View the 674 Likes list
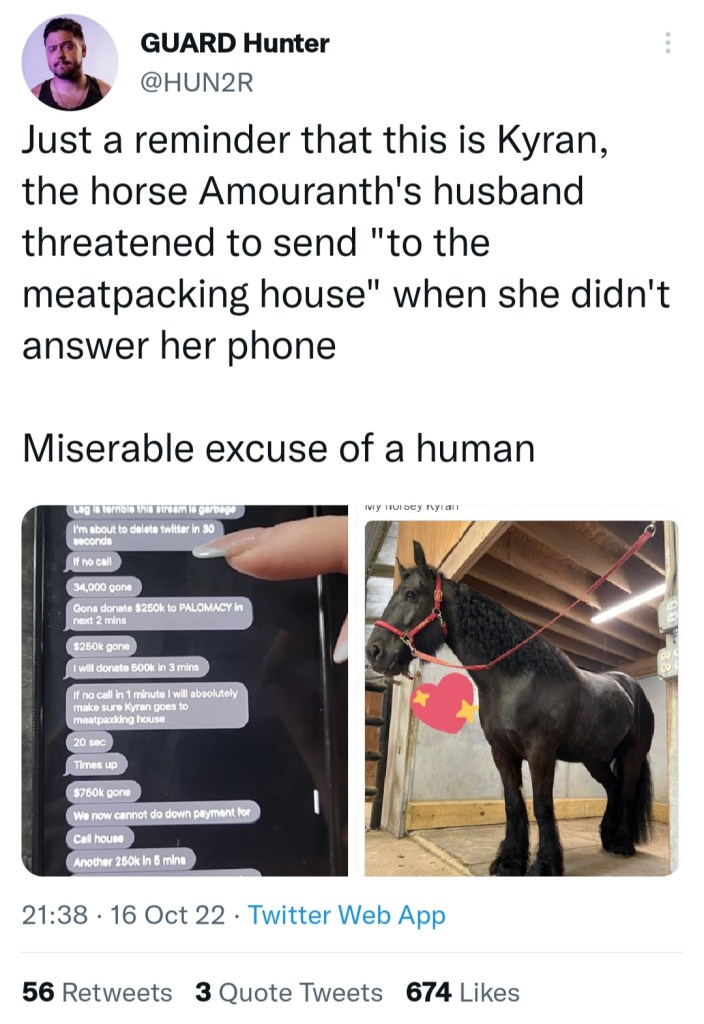Image resolution: width=704 pixels, height=1024 pixels. coord(463,993)
